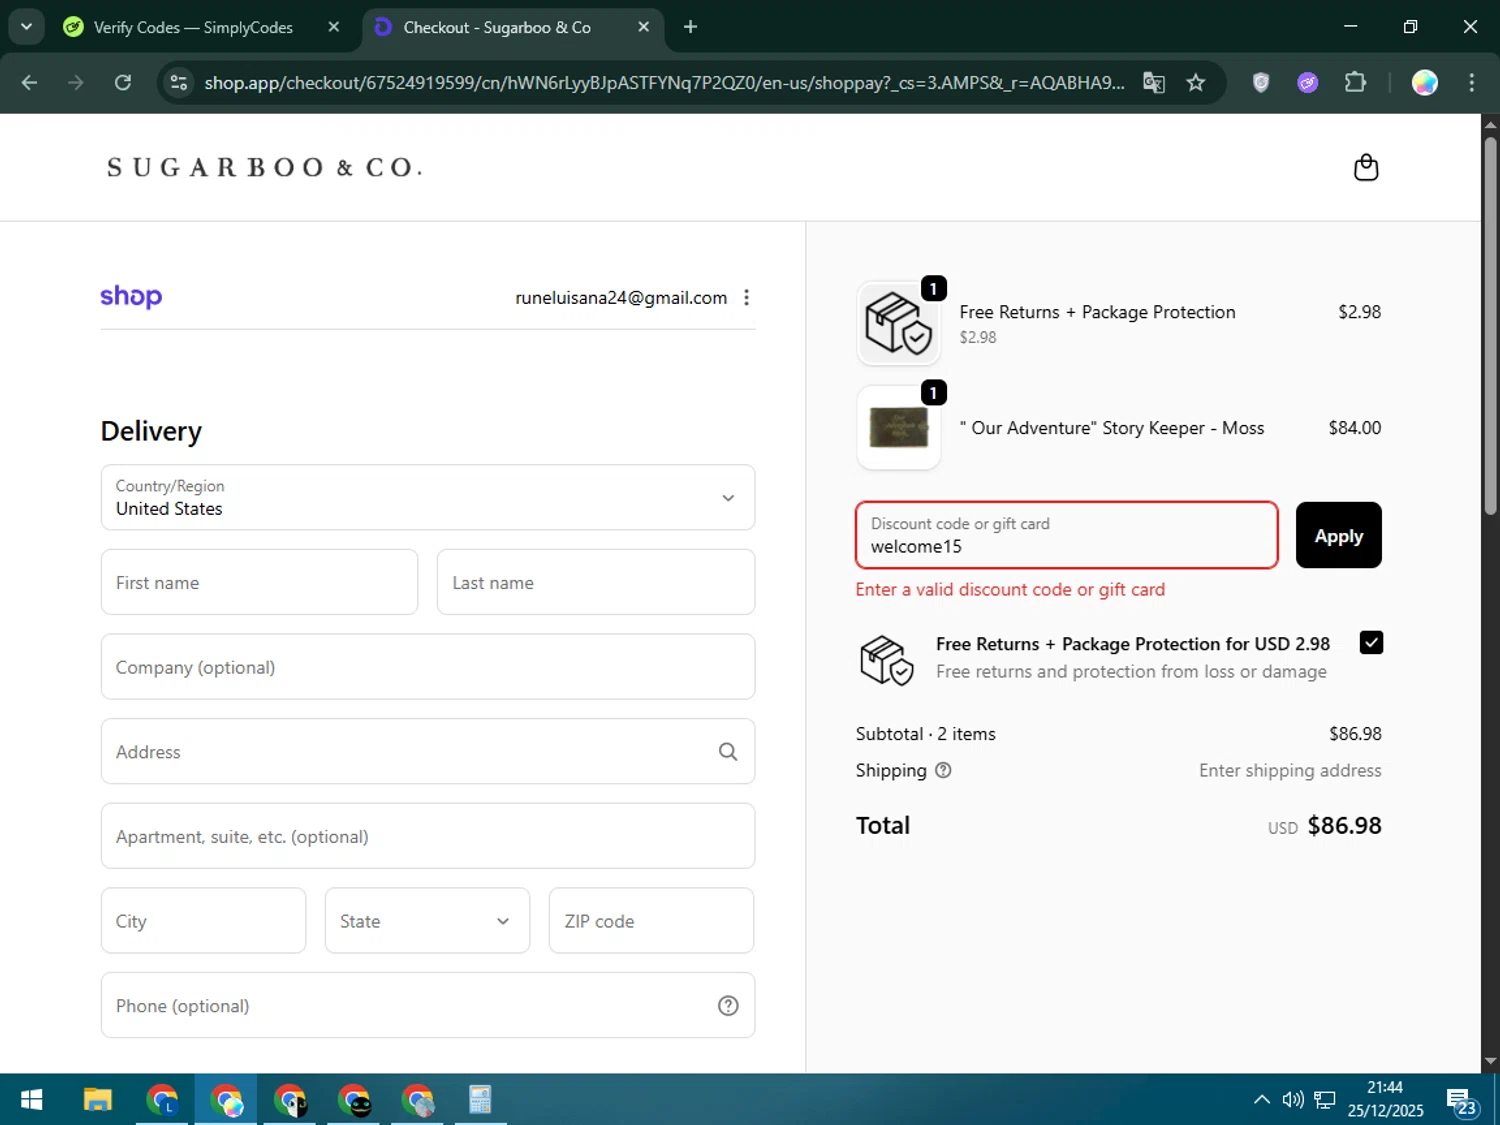Open the notification center with 23 alerts
Viewport: 1500px width, 1125px height.
click(x=1460, y=1101)
